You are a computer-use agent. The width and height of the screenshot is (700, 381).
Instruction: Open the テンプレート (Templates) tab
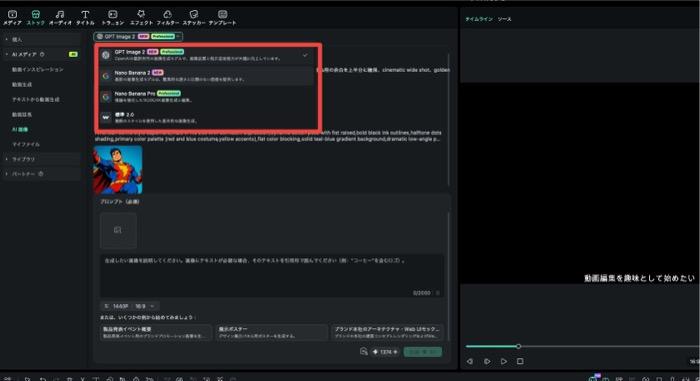click(x=222, y=17)
